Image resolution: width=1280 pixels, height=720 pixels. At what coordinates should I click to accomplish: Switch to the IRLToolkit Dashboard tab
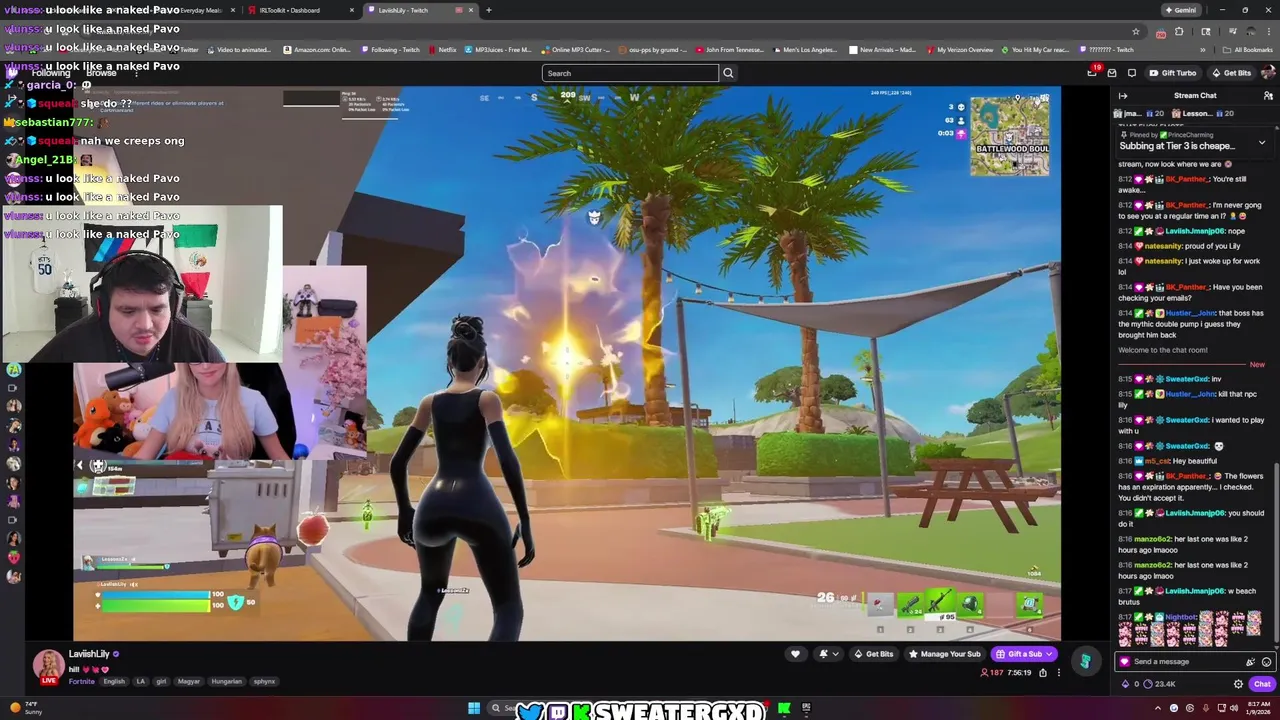click(300, 10)
